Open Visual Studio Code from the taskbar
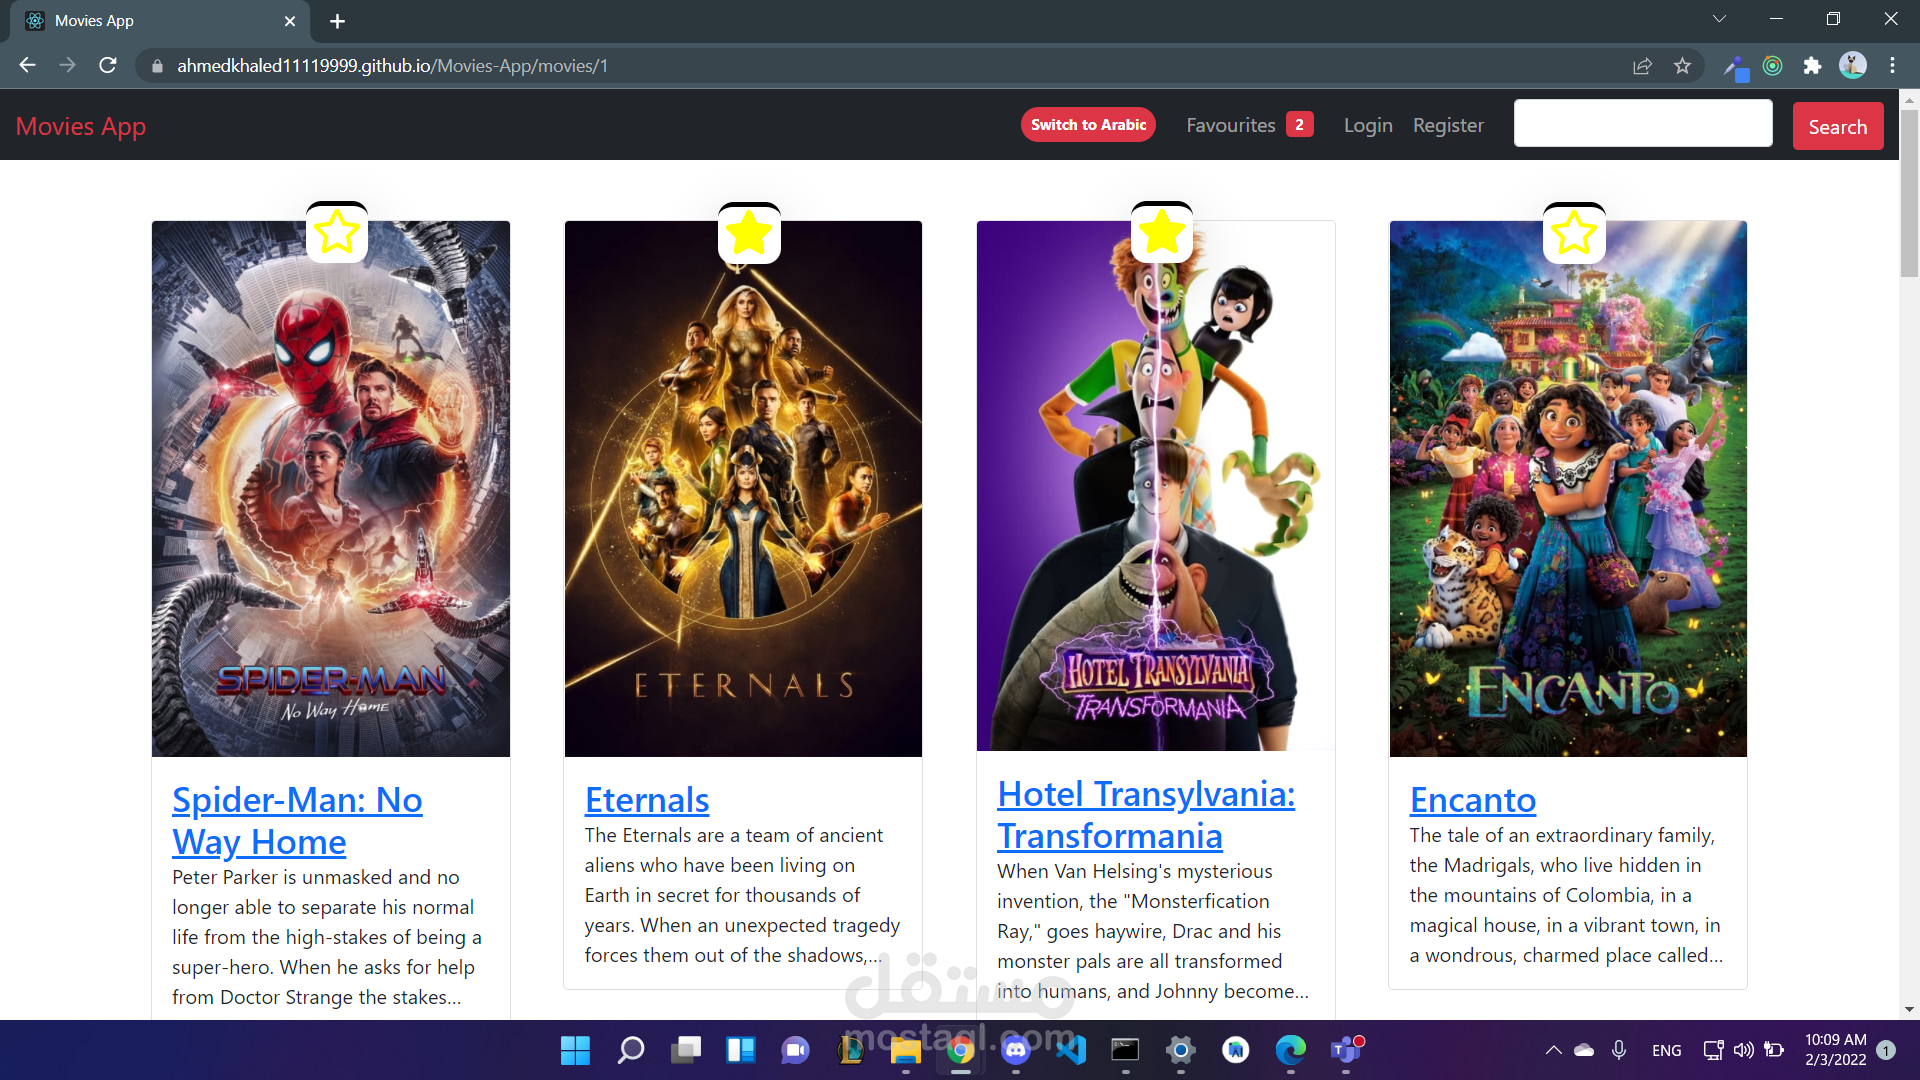The height and width of the screenshot is (1080, 1920). click(x=1071, y=1050)
